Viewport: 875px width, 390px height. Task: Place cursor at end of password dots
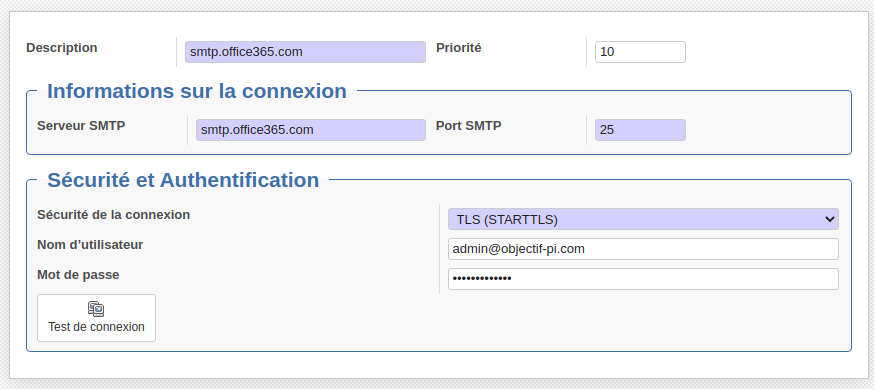(512, 279)
